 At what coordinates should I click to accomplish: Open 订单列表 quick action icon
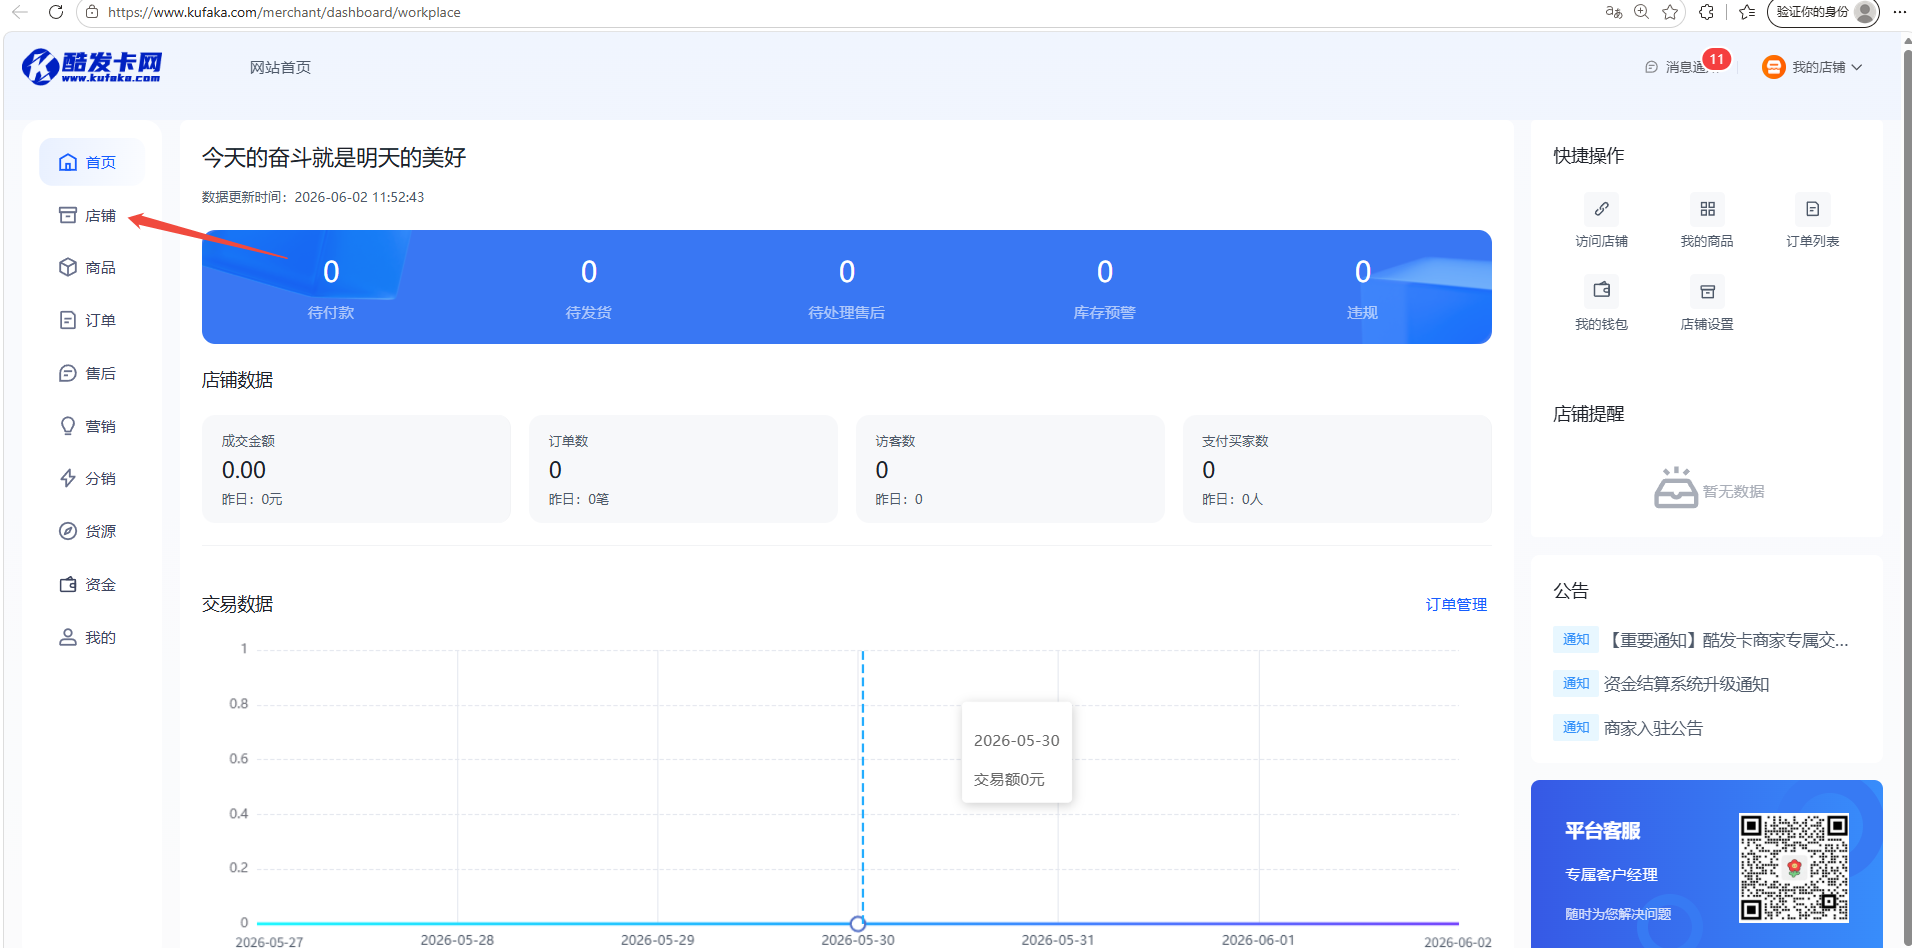(1812, 209)
